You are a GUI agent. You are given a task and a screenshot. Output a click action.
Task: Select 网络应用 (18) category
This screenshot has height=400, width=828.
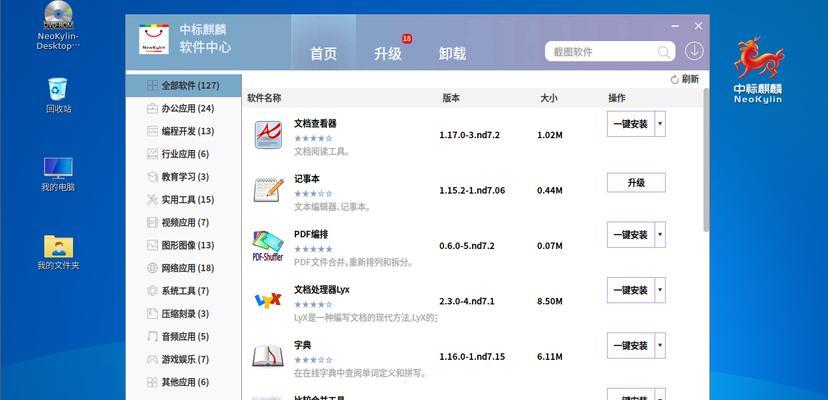[x=183, y=268]
